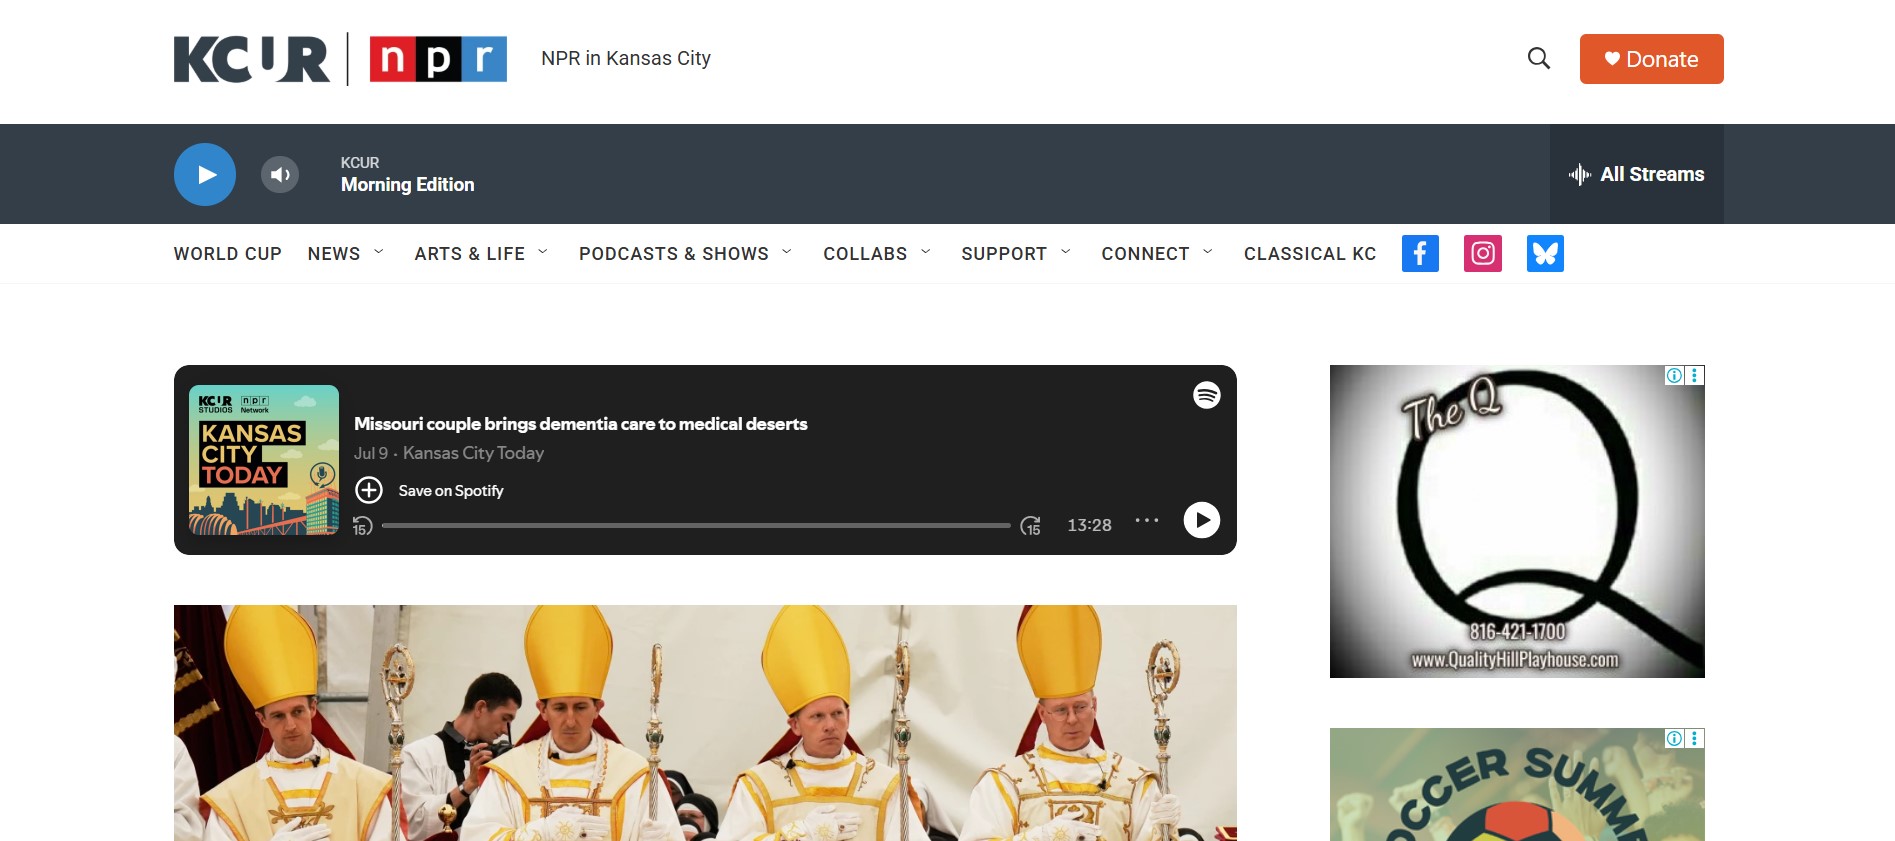The height and width of the screenshot is (841, 1895).
Task: Click the 13:28 episode duration
Action: [x=1089, y=525]
